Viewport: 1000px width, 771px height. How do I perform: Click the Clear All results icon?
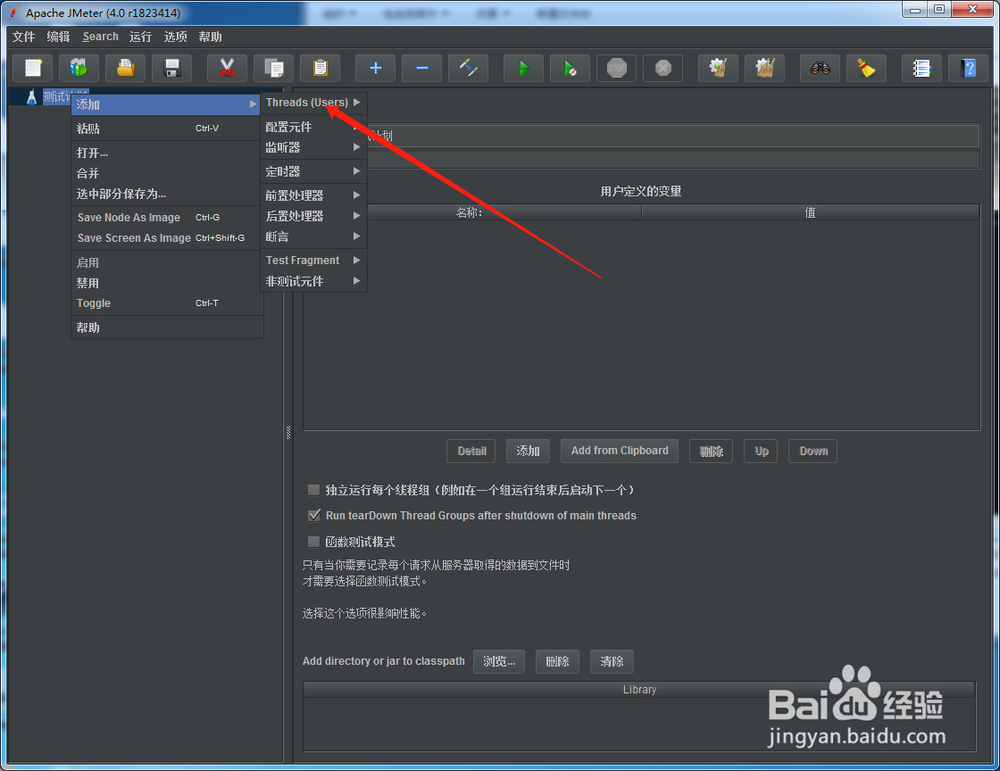pyautogui.click(x=765, y=68)
